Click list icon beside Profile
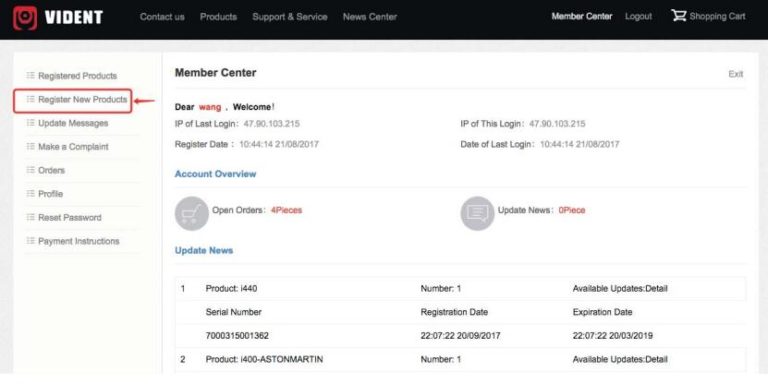Screen dimensions: 768x384 pyautogui.click(x=30, y=193)
